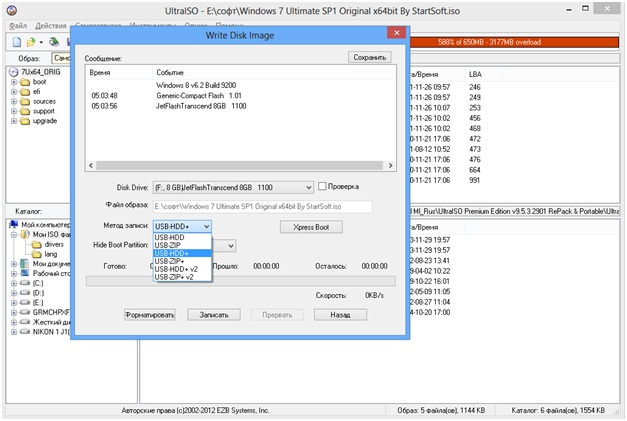Click the LBA column header

click(475, 74)
